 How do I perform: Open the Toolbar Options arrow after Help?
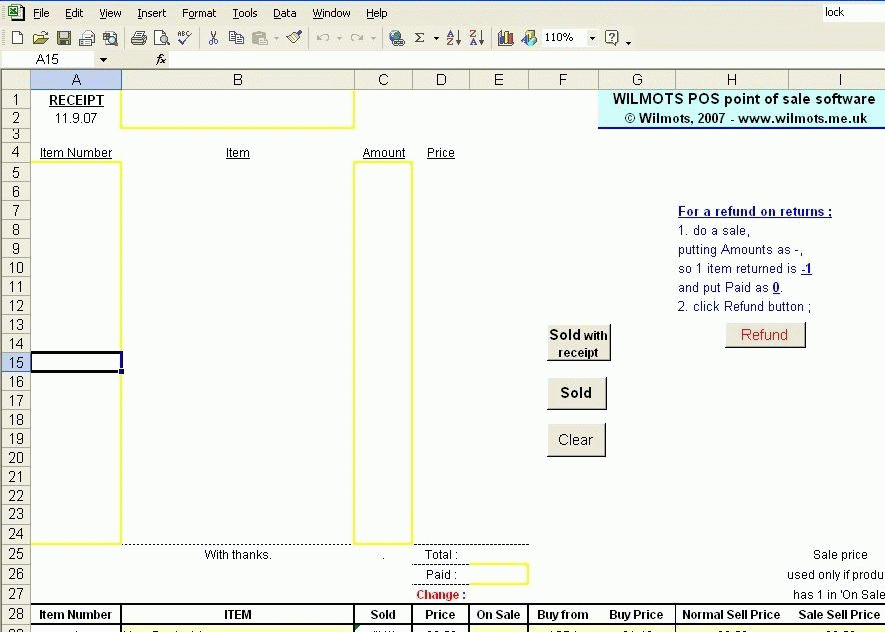coord(628,41)
